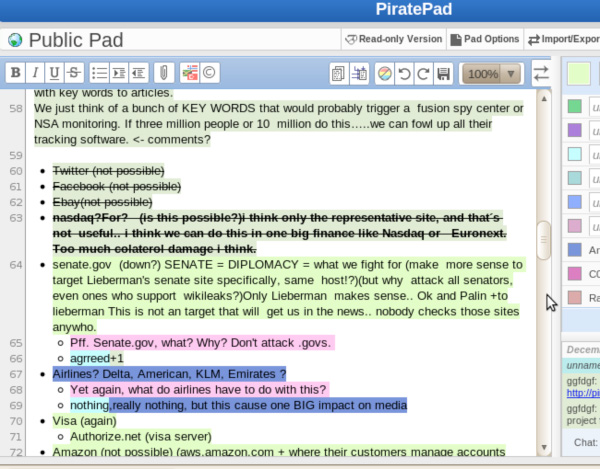Click 'Yet again, what do airlines' comment

click(198, 390)
